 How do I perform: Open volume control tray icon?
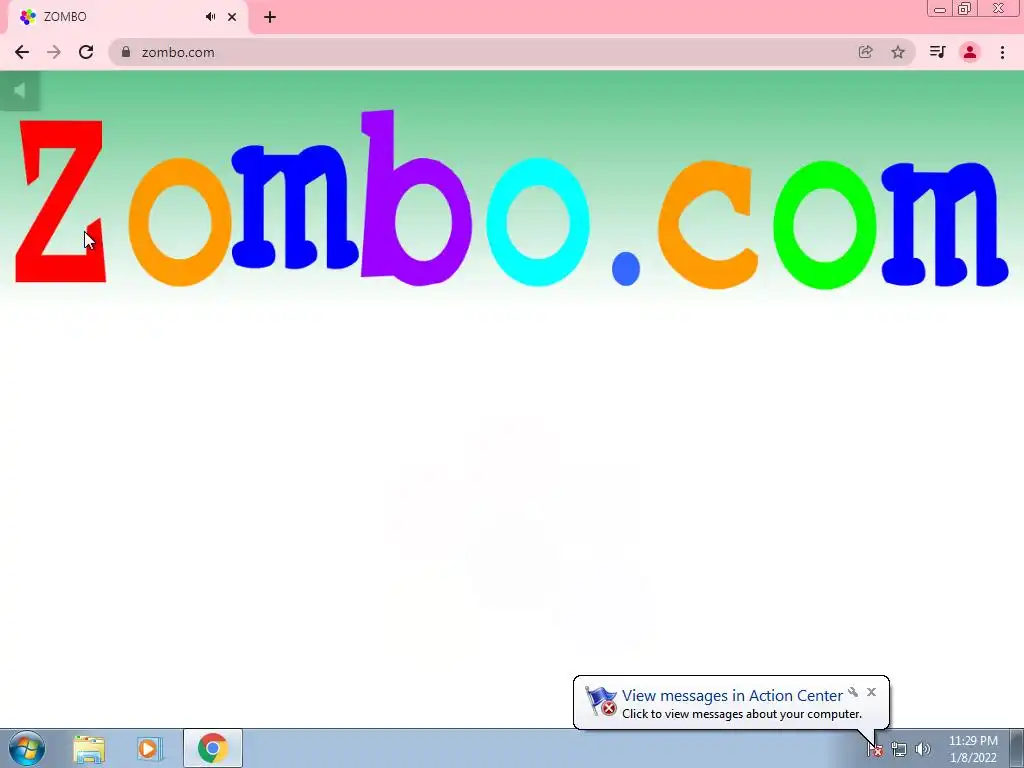(923, 750)
